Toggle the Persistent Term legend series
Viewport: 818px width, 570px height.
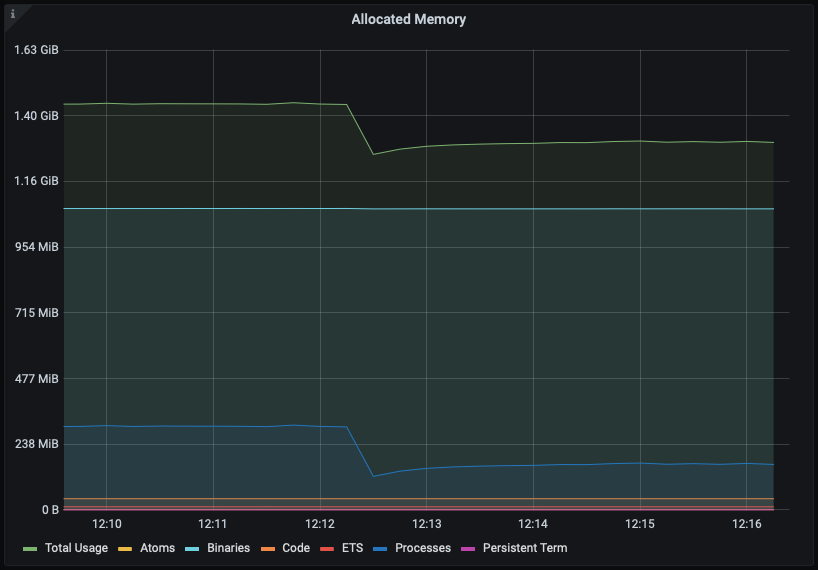pos(525,548)
